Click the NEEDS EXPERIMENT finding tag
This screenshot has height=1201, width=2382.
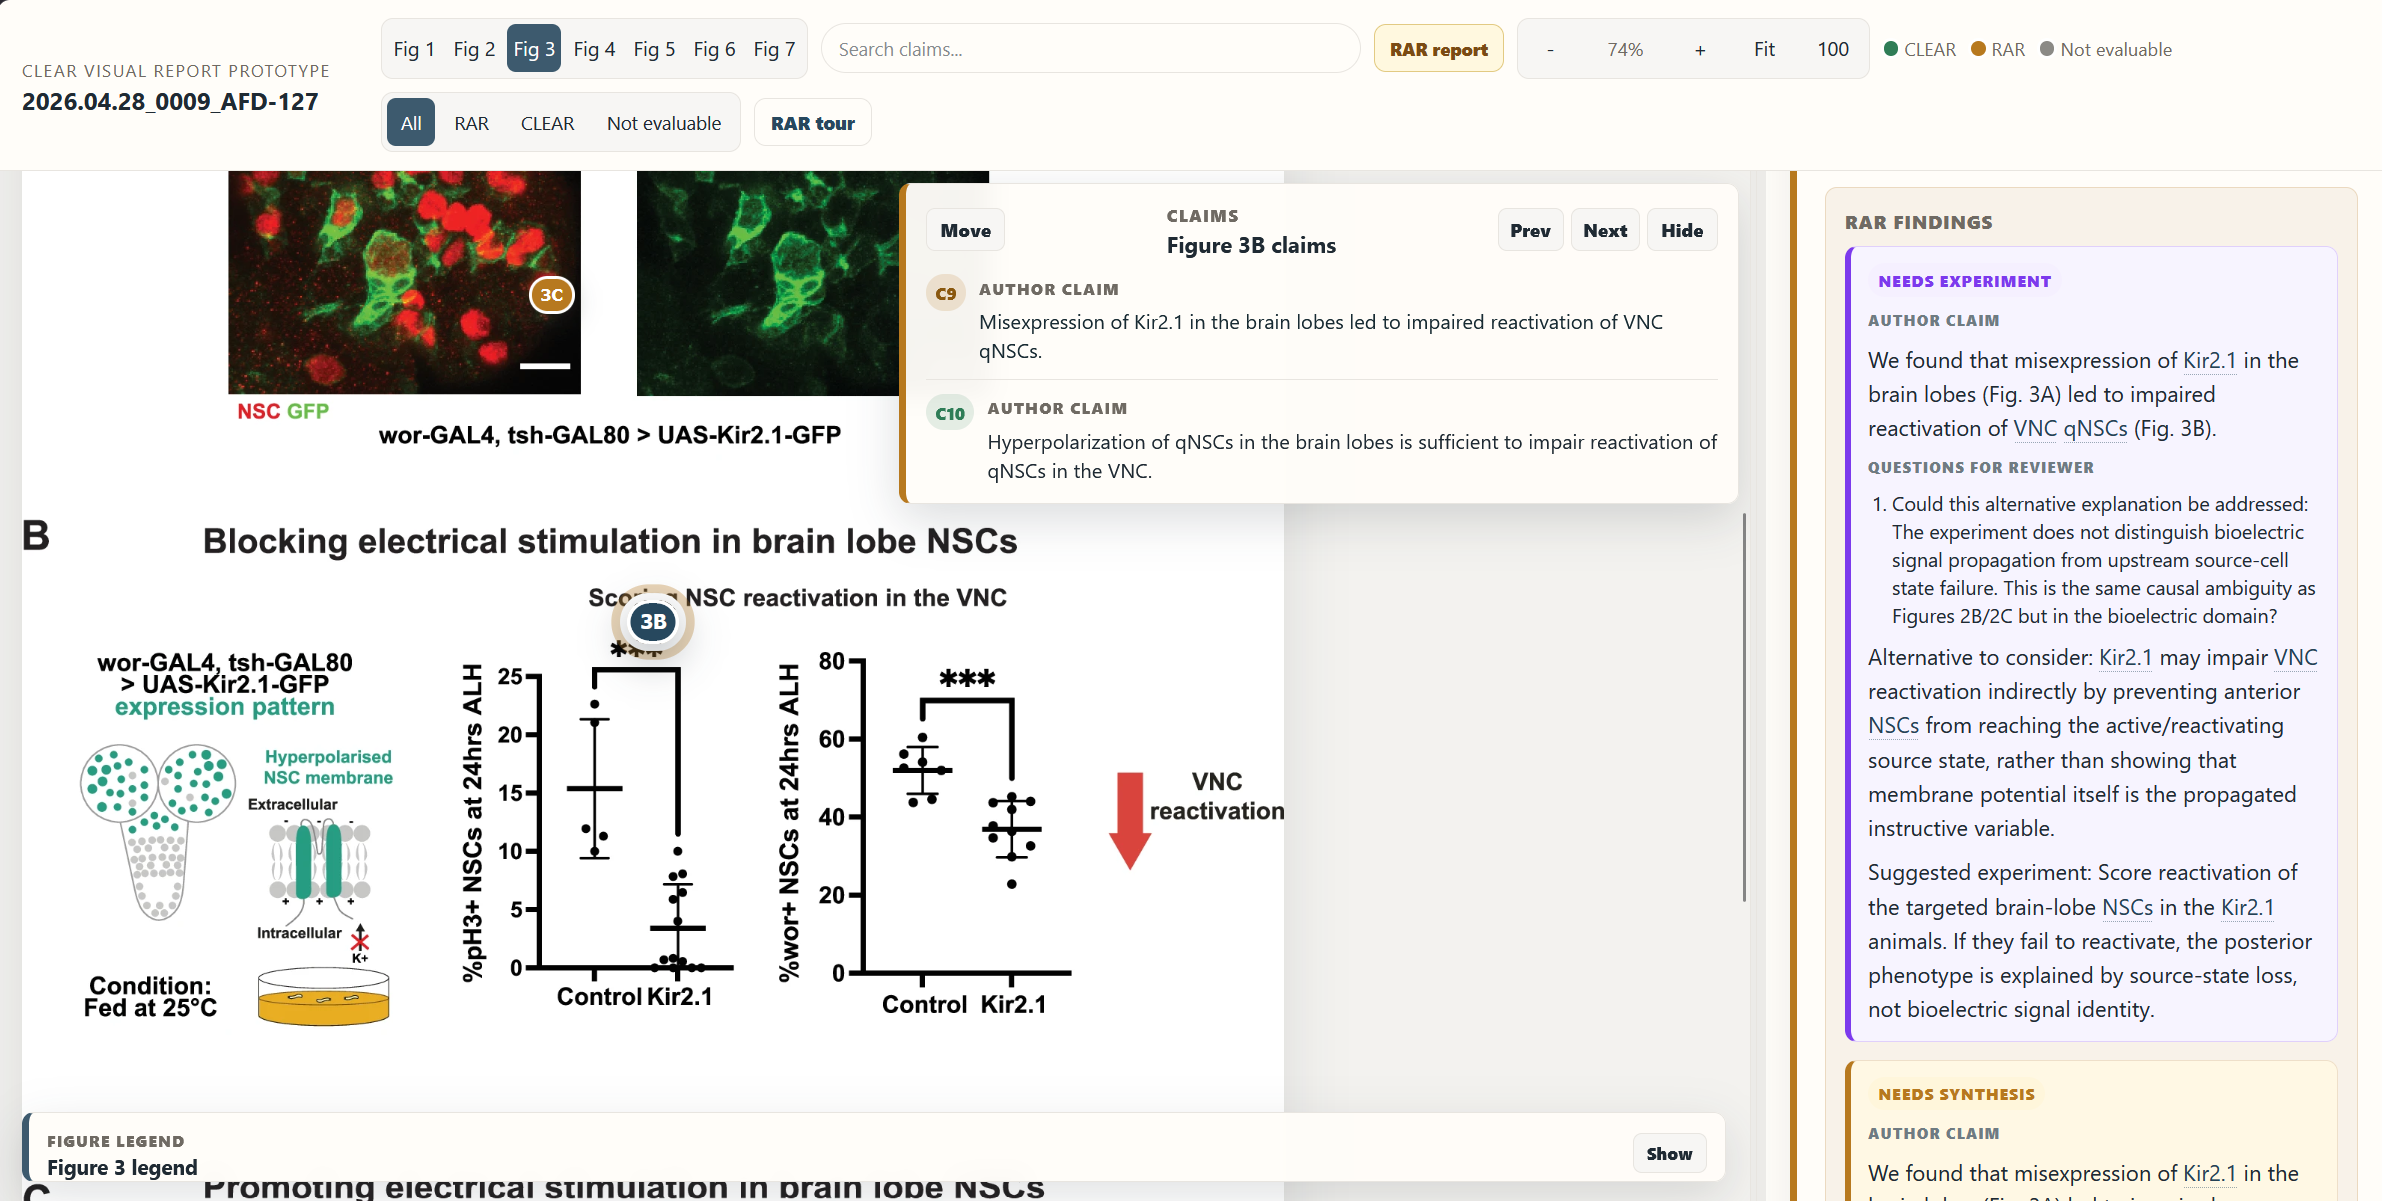(x=1964, y=281)
